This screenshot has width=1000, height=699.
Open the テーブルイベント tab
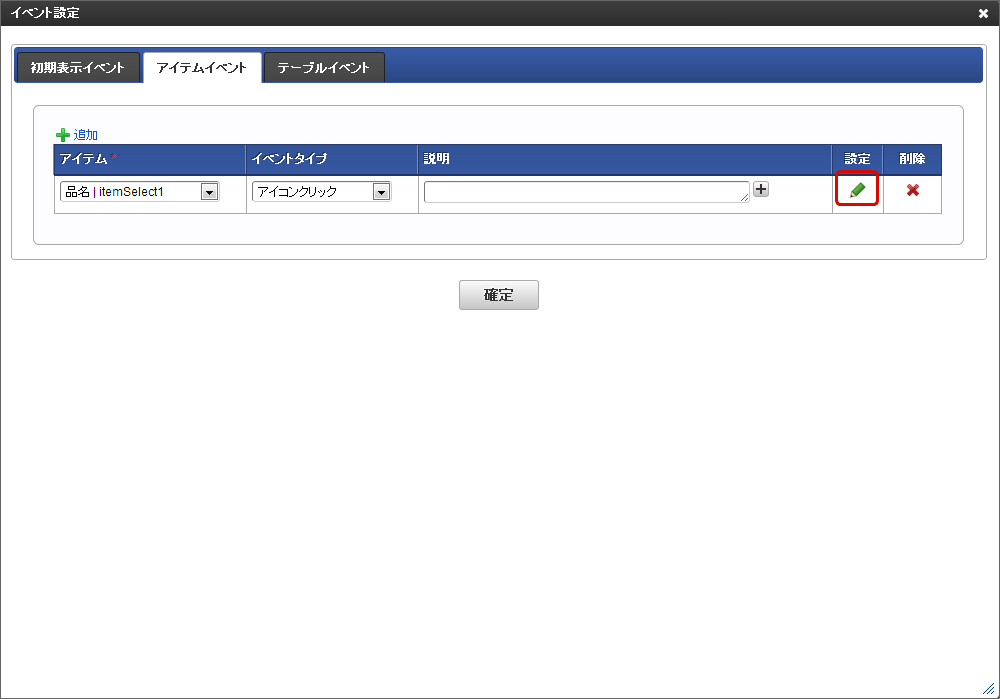(324, 68)
